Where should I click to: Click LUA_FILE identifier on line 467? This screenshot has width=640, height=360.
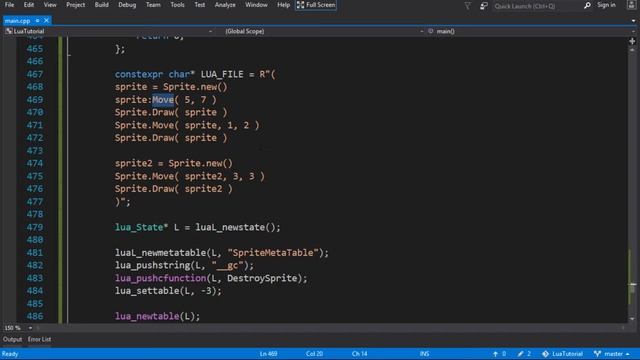tap(222, 74)
